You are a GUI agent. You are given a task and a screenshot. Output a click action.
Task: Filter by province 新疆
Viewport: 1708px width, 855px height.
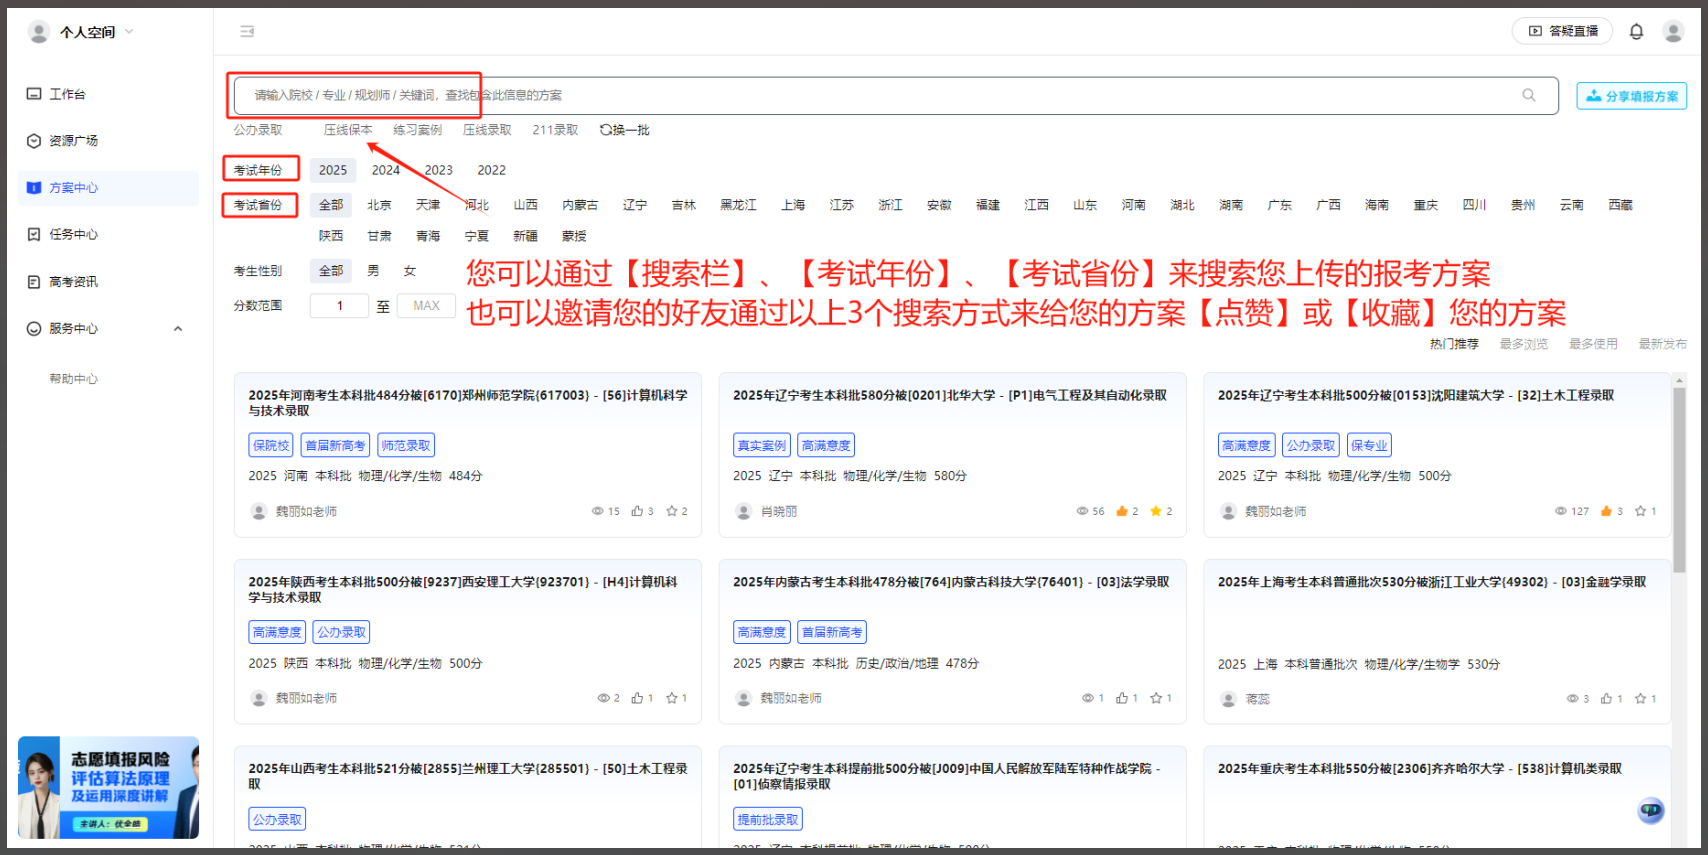(526, 236)
